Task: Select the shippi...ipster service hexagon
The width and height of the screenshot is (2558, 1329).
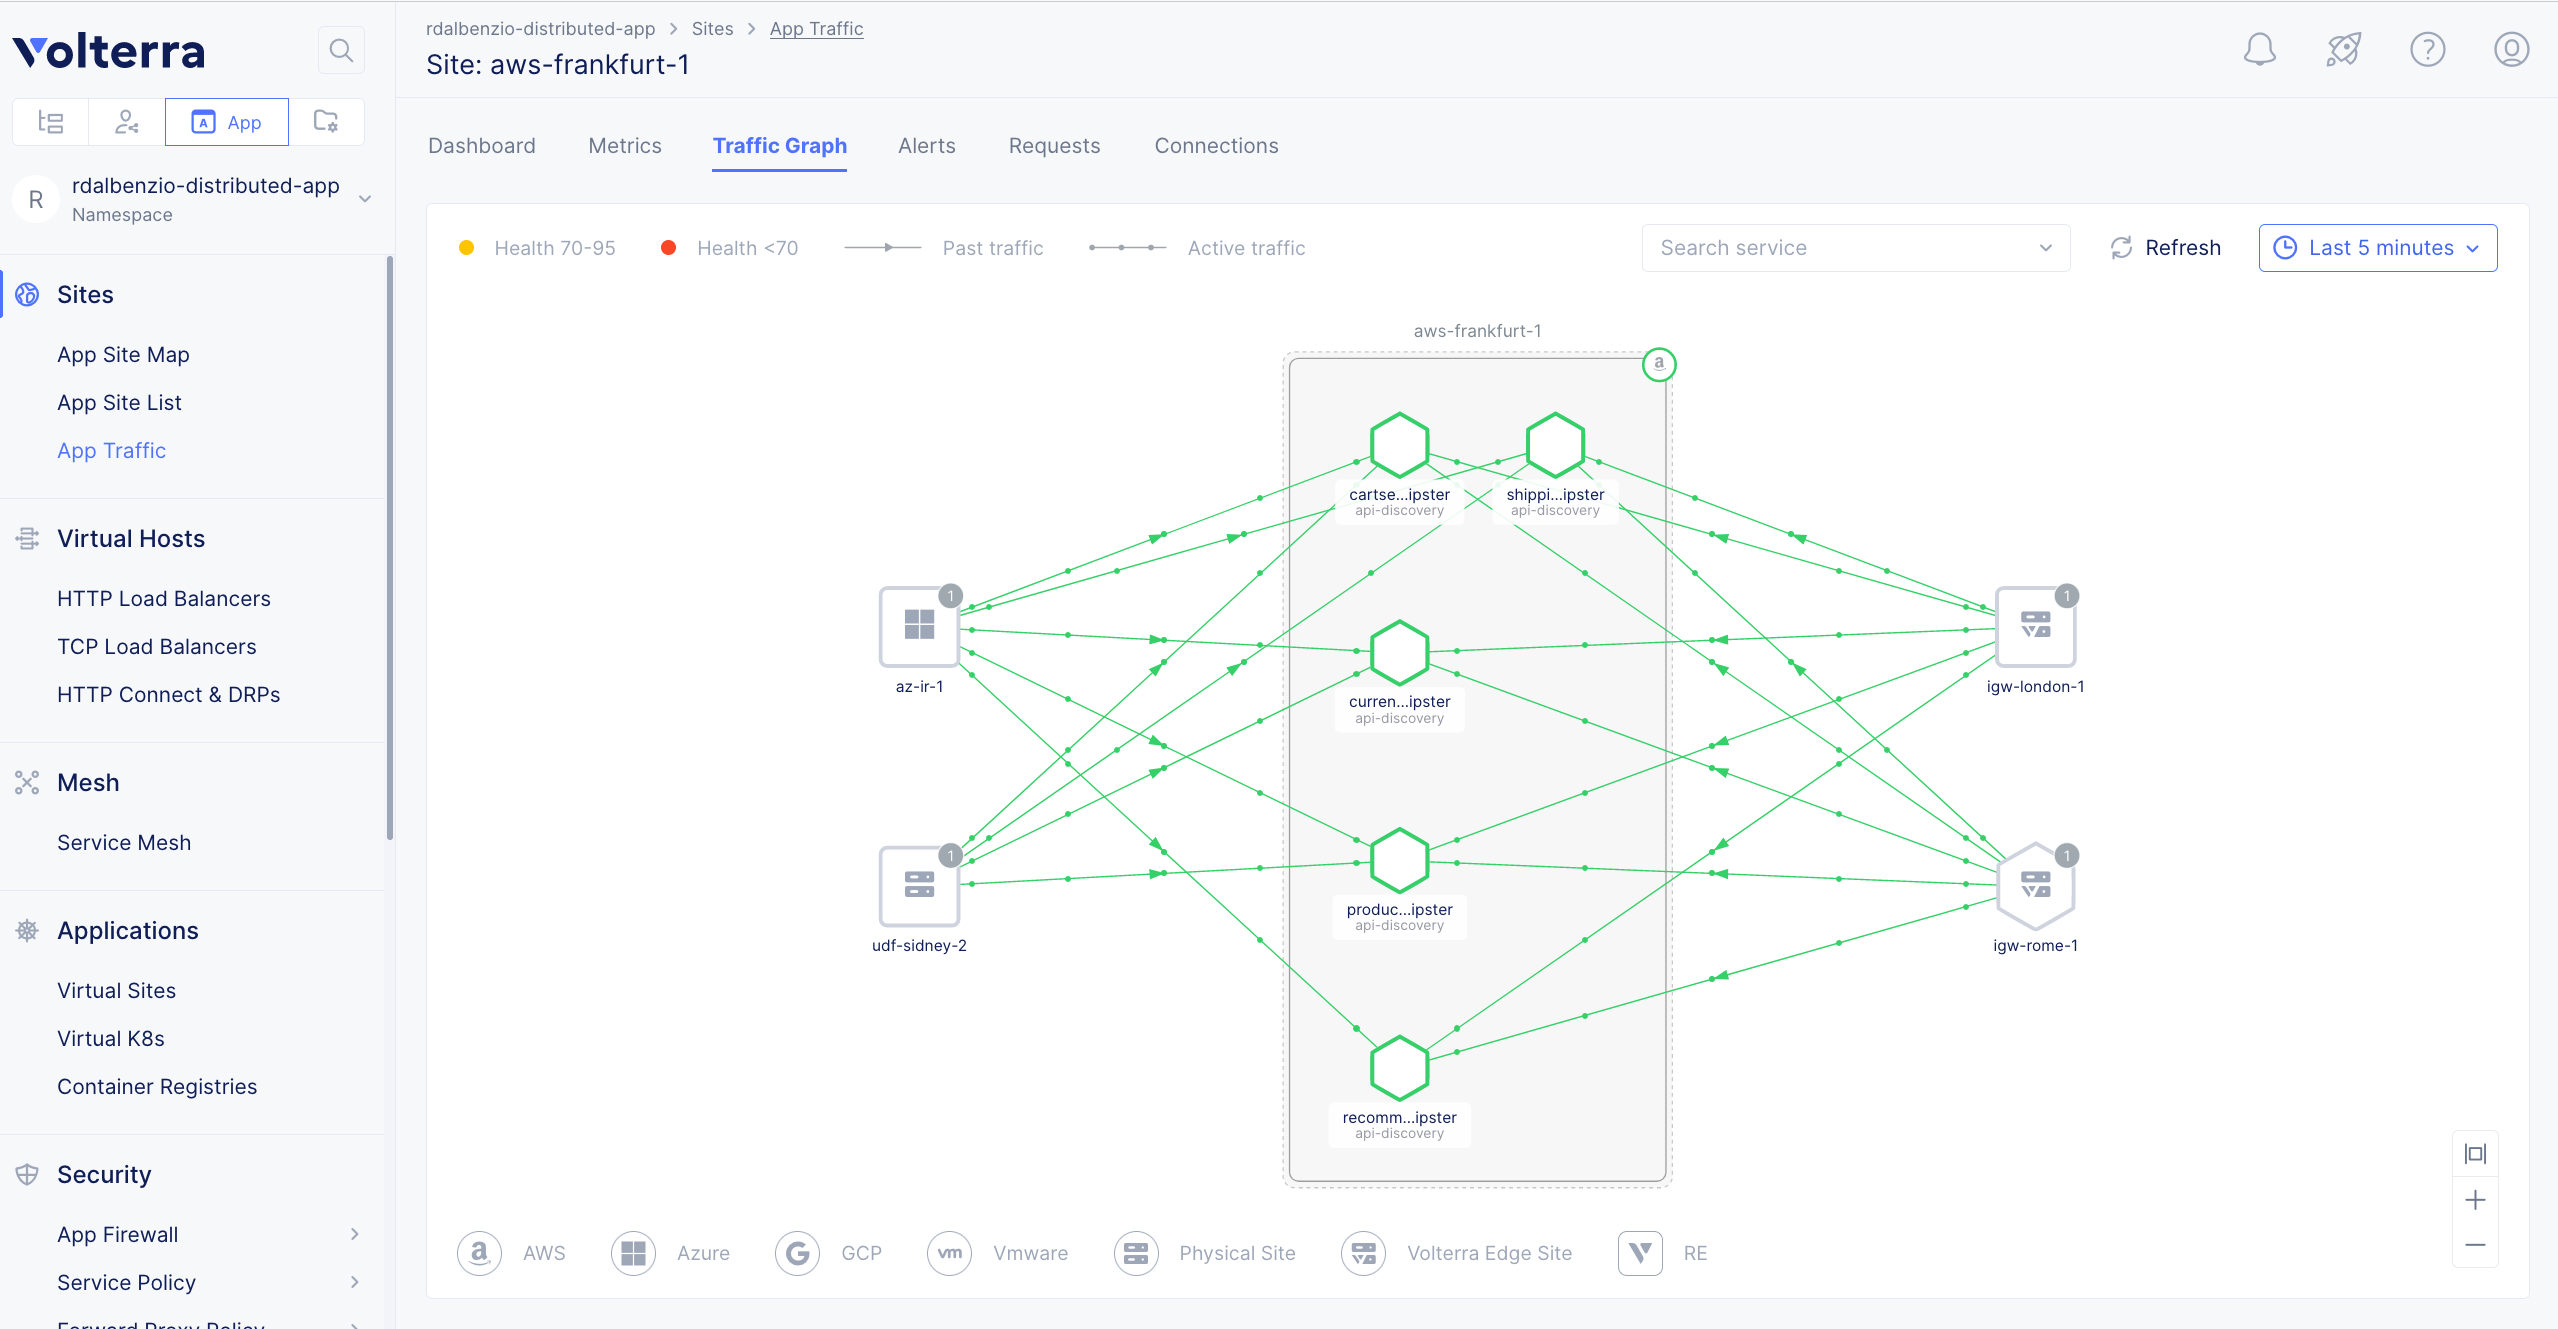Action: 1555,445
